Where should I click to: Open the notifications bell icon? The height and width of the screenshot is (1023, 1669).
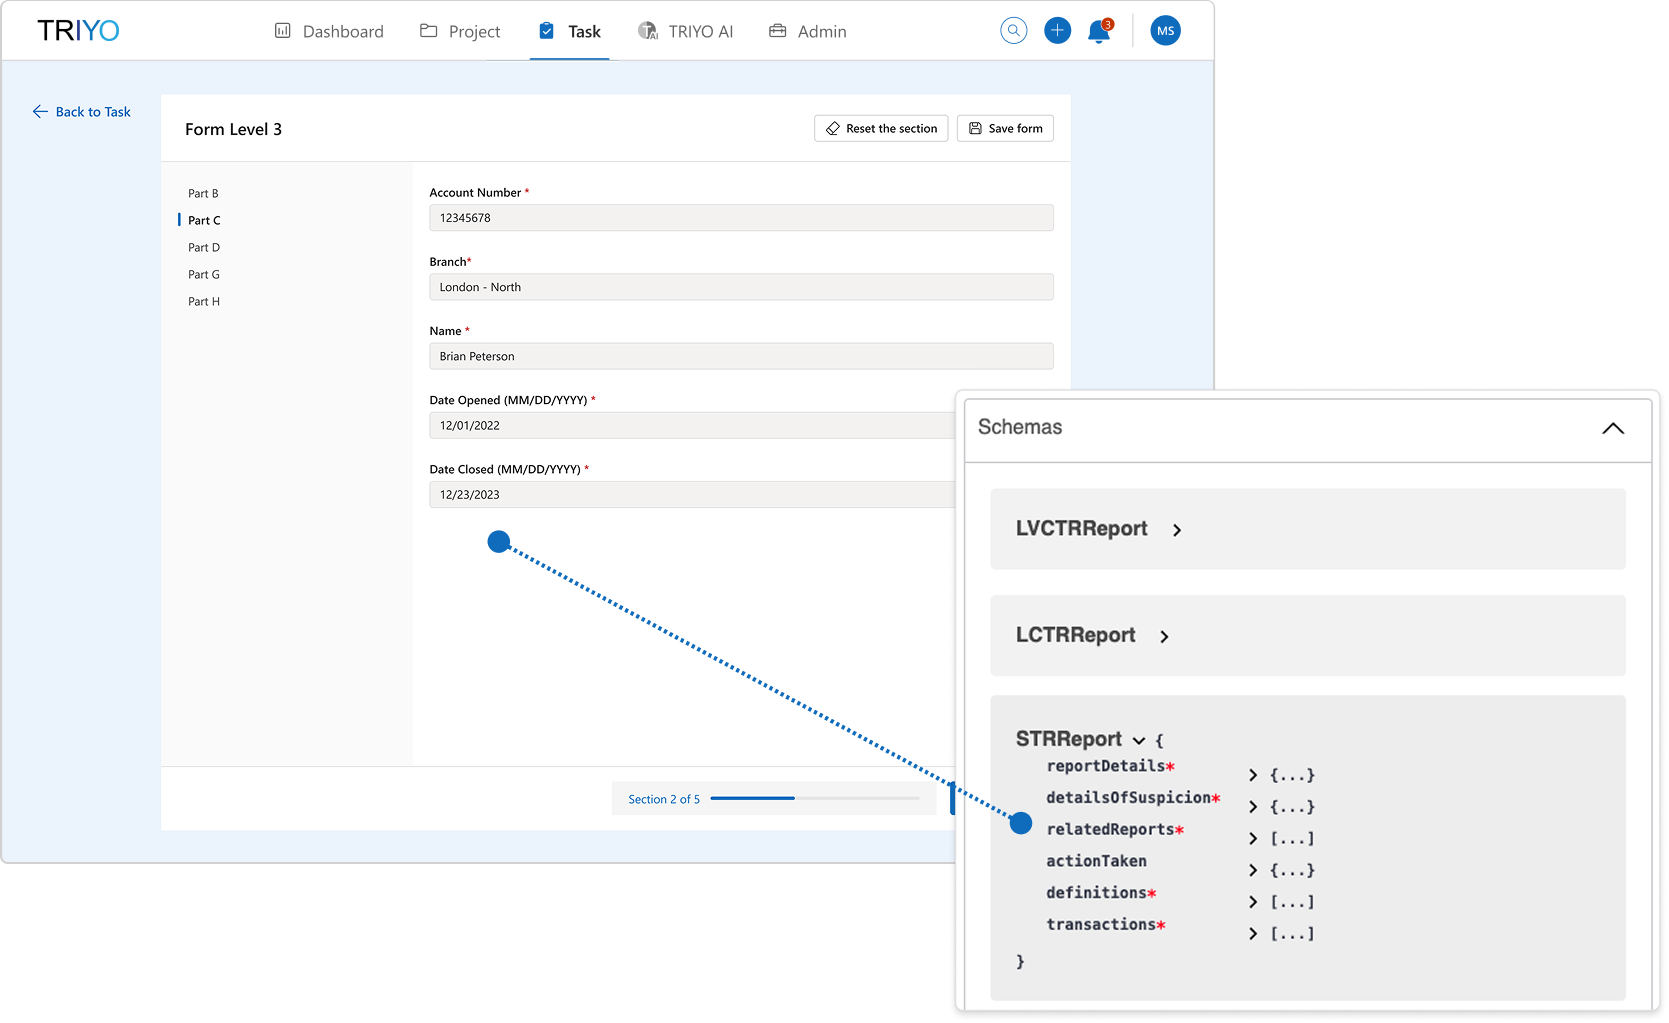pyautogui.click(x=1099, y=32)
